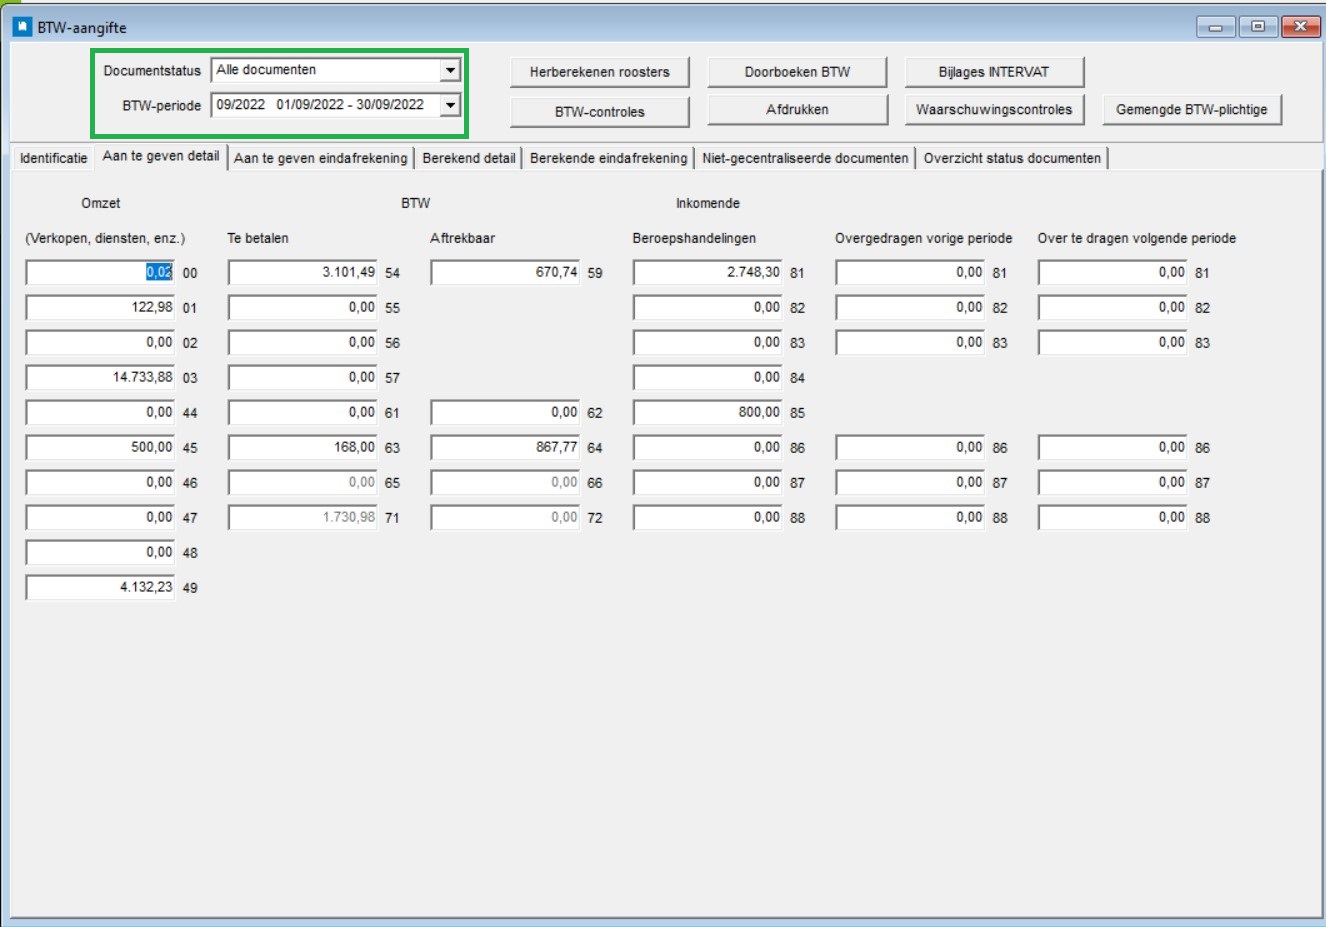Open the Berekende eindafrekening tab
This screenshot has width=1326, height=927.
tap(609, 158)
